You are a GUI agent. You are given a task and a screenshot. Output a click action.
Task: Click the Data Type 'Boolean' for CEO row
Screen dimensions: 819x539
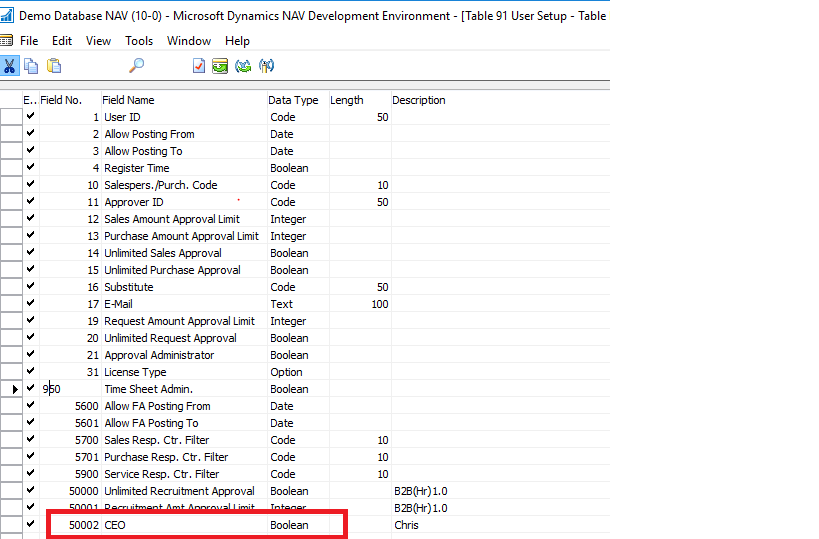pos(298,525)
